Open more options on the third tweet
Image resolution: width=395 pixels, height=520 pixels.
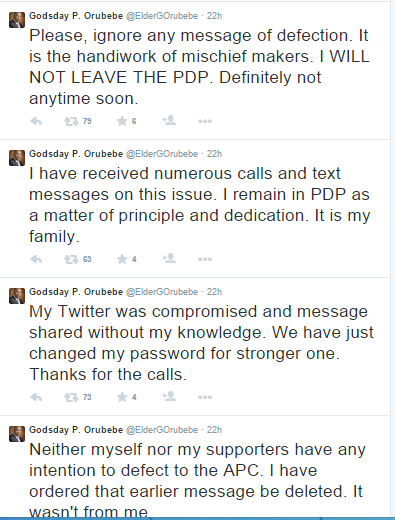(x=205, y=397)
